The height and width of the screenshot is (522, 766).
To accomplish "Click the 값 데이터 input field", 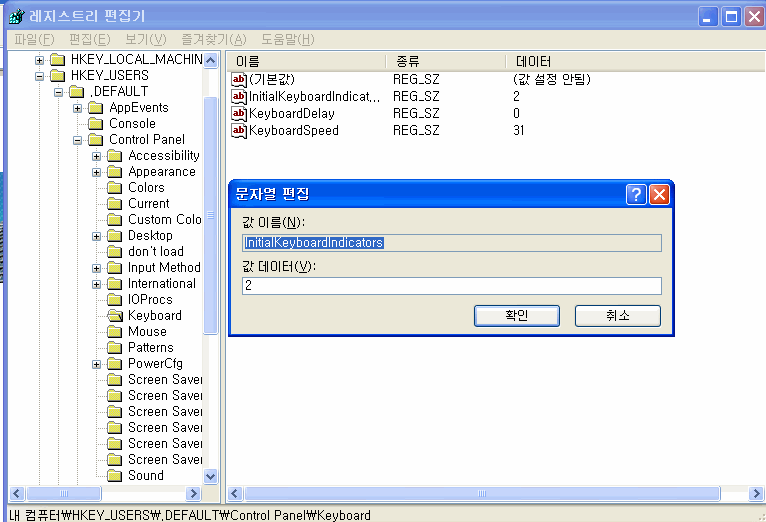I will [452, 286].
